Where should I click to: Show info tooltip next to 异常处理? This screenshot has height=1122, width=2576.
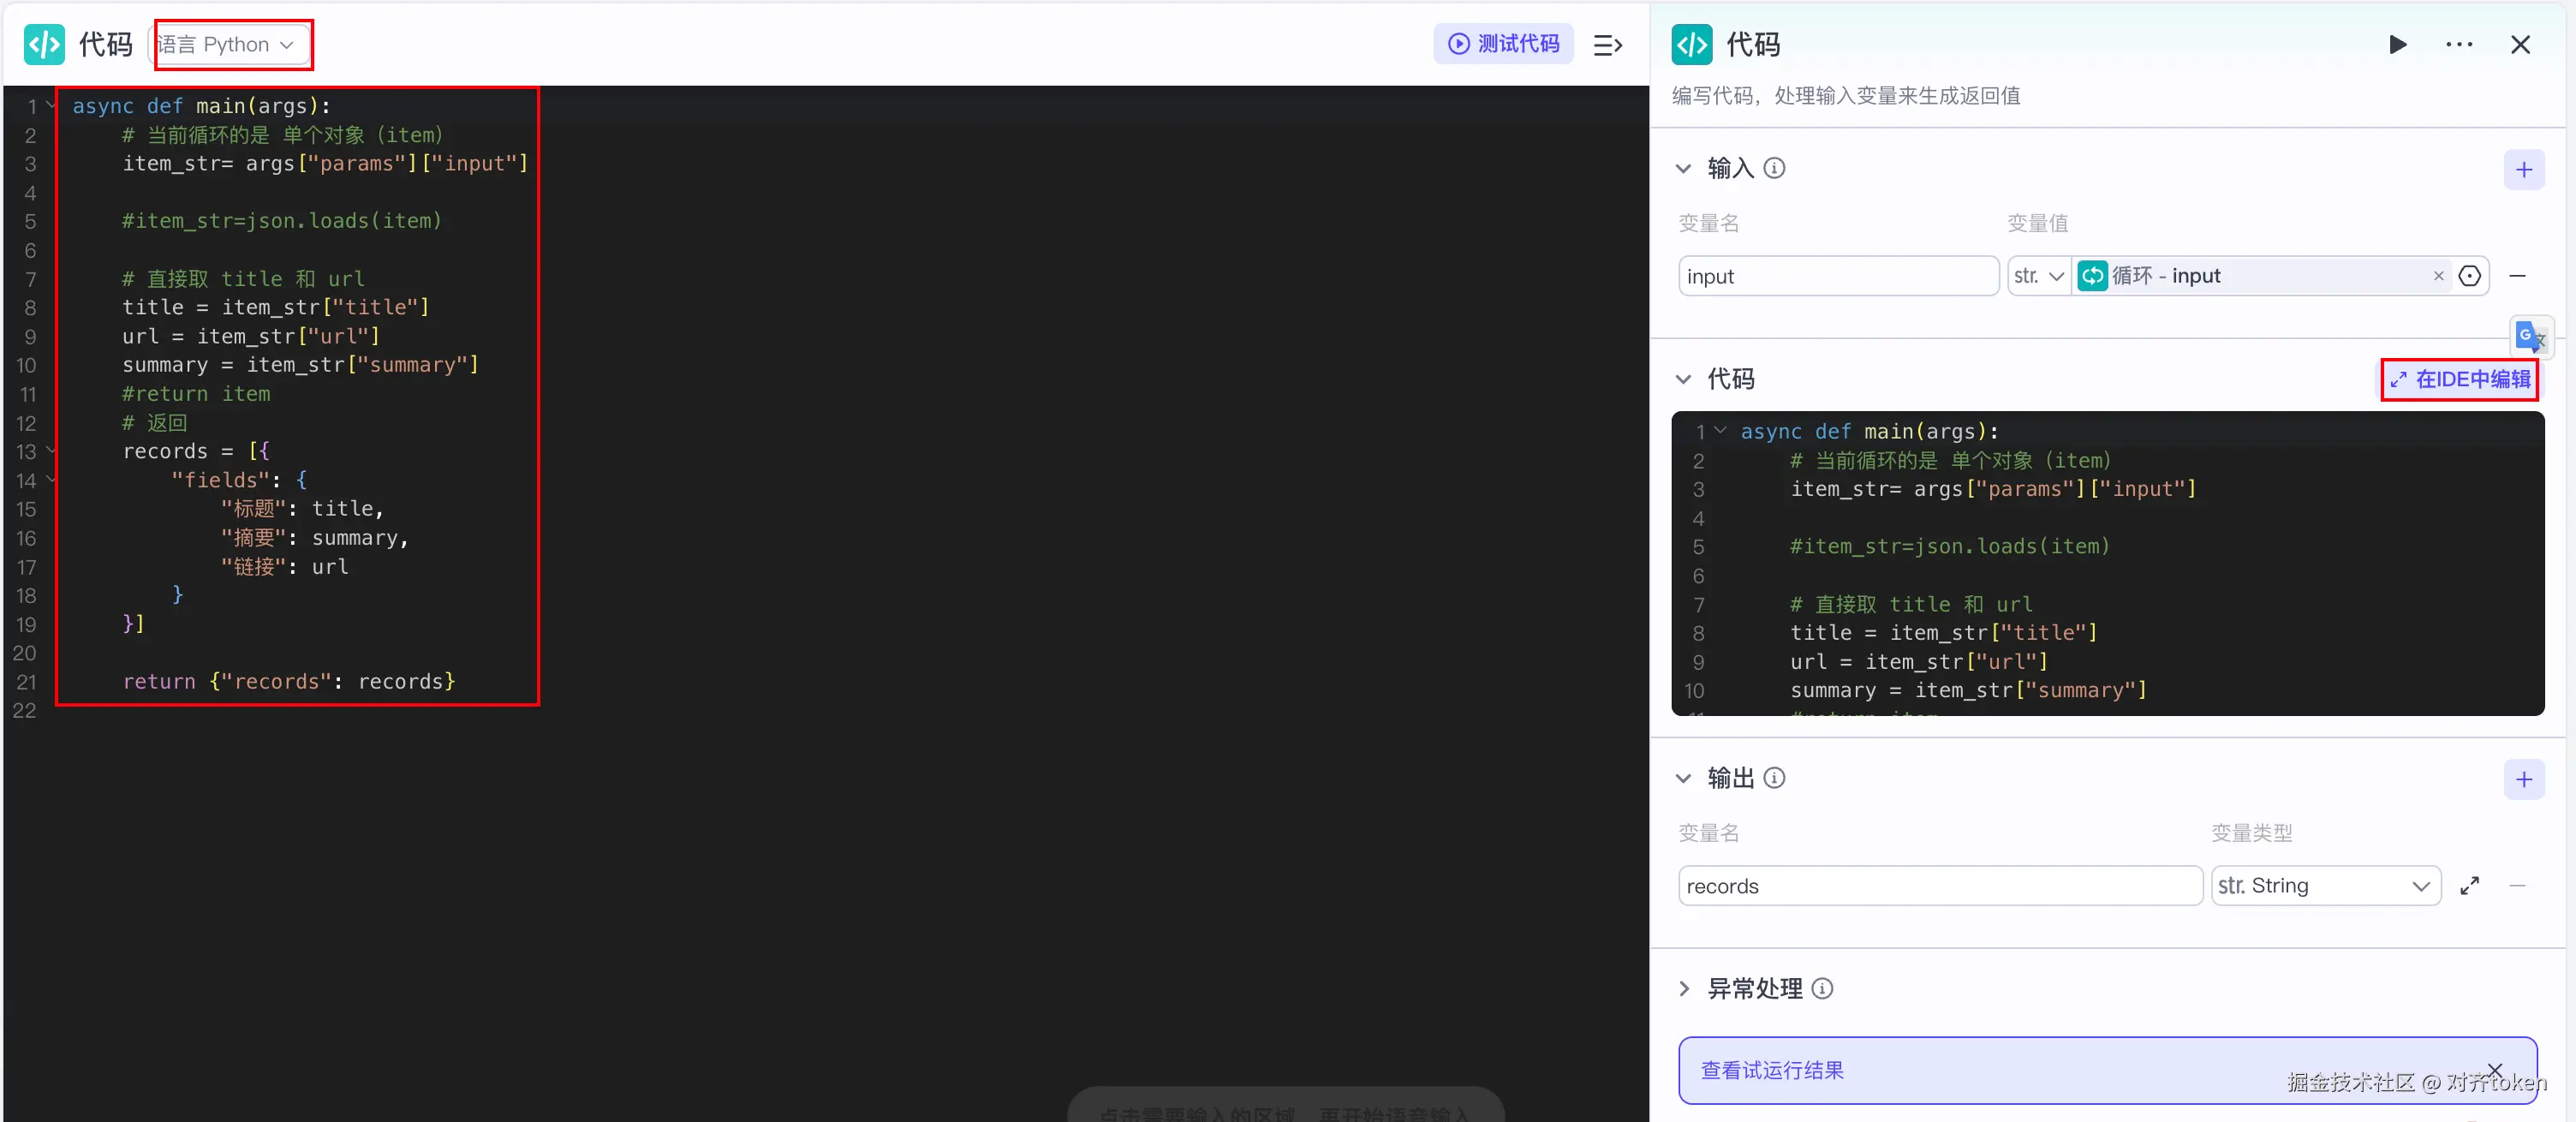1822,989
